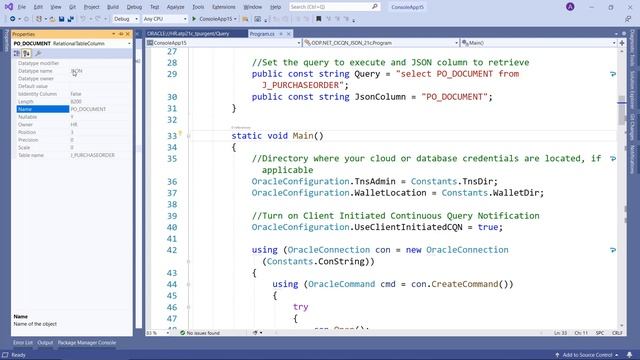Click the quick actions lightbulb on line 33
The height and width of the screenshot is (360, 640).
coord(180,133)
